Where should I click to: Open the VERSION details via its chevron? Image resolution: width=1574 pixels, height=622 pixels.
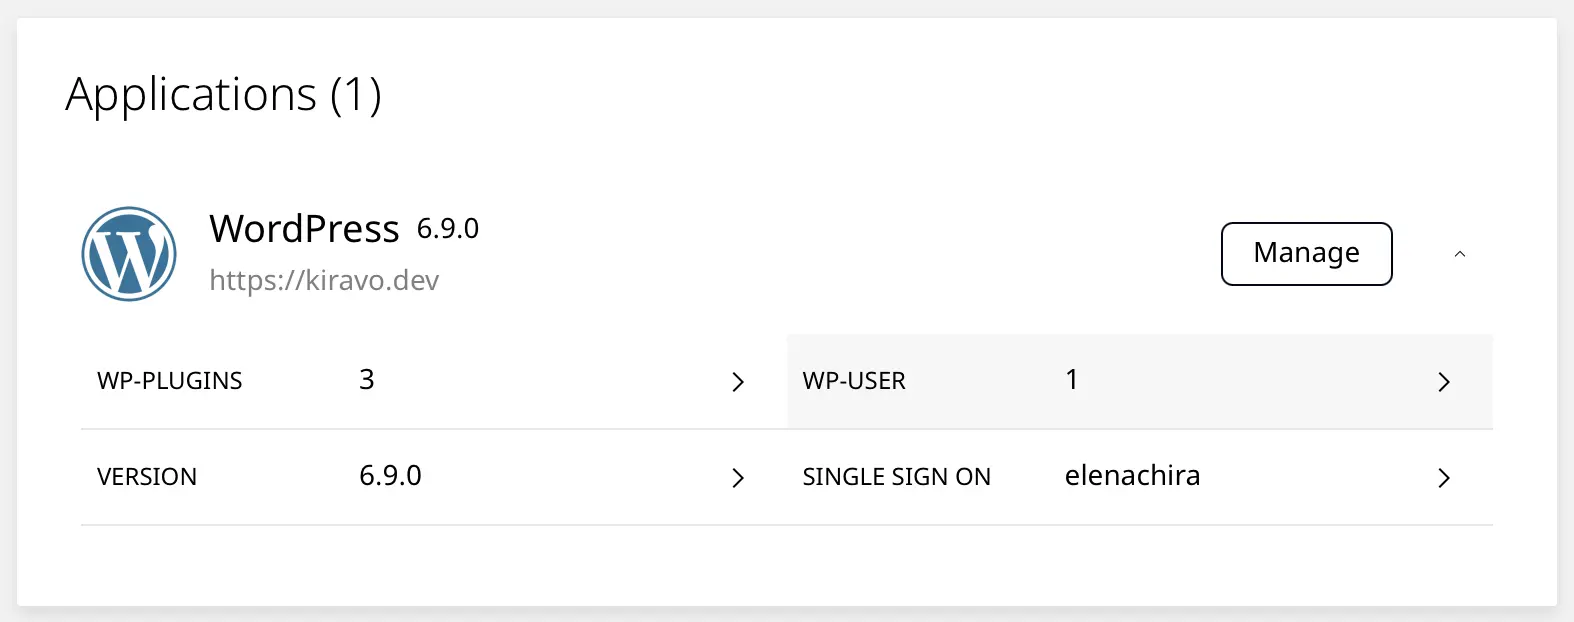coord(738,478)
